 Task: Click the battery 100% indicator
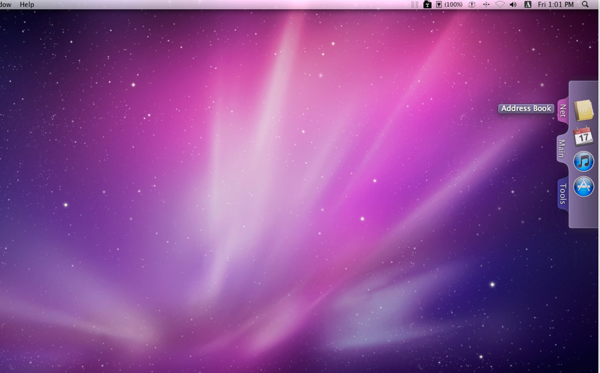click(x=449, y=5)
